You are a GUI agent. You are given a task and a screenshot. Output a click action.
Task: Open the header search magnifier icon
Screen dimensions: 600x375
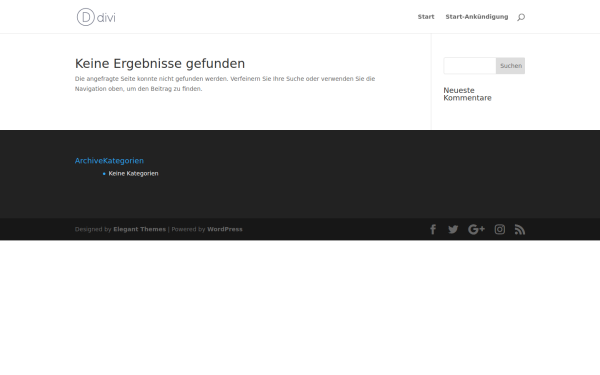pos(521,17)
